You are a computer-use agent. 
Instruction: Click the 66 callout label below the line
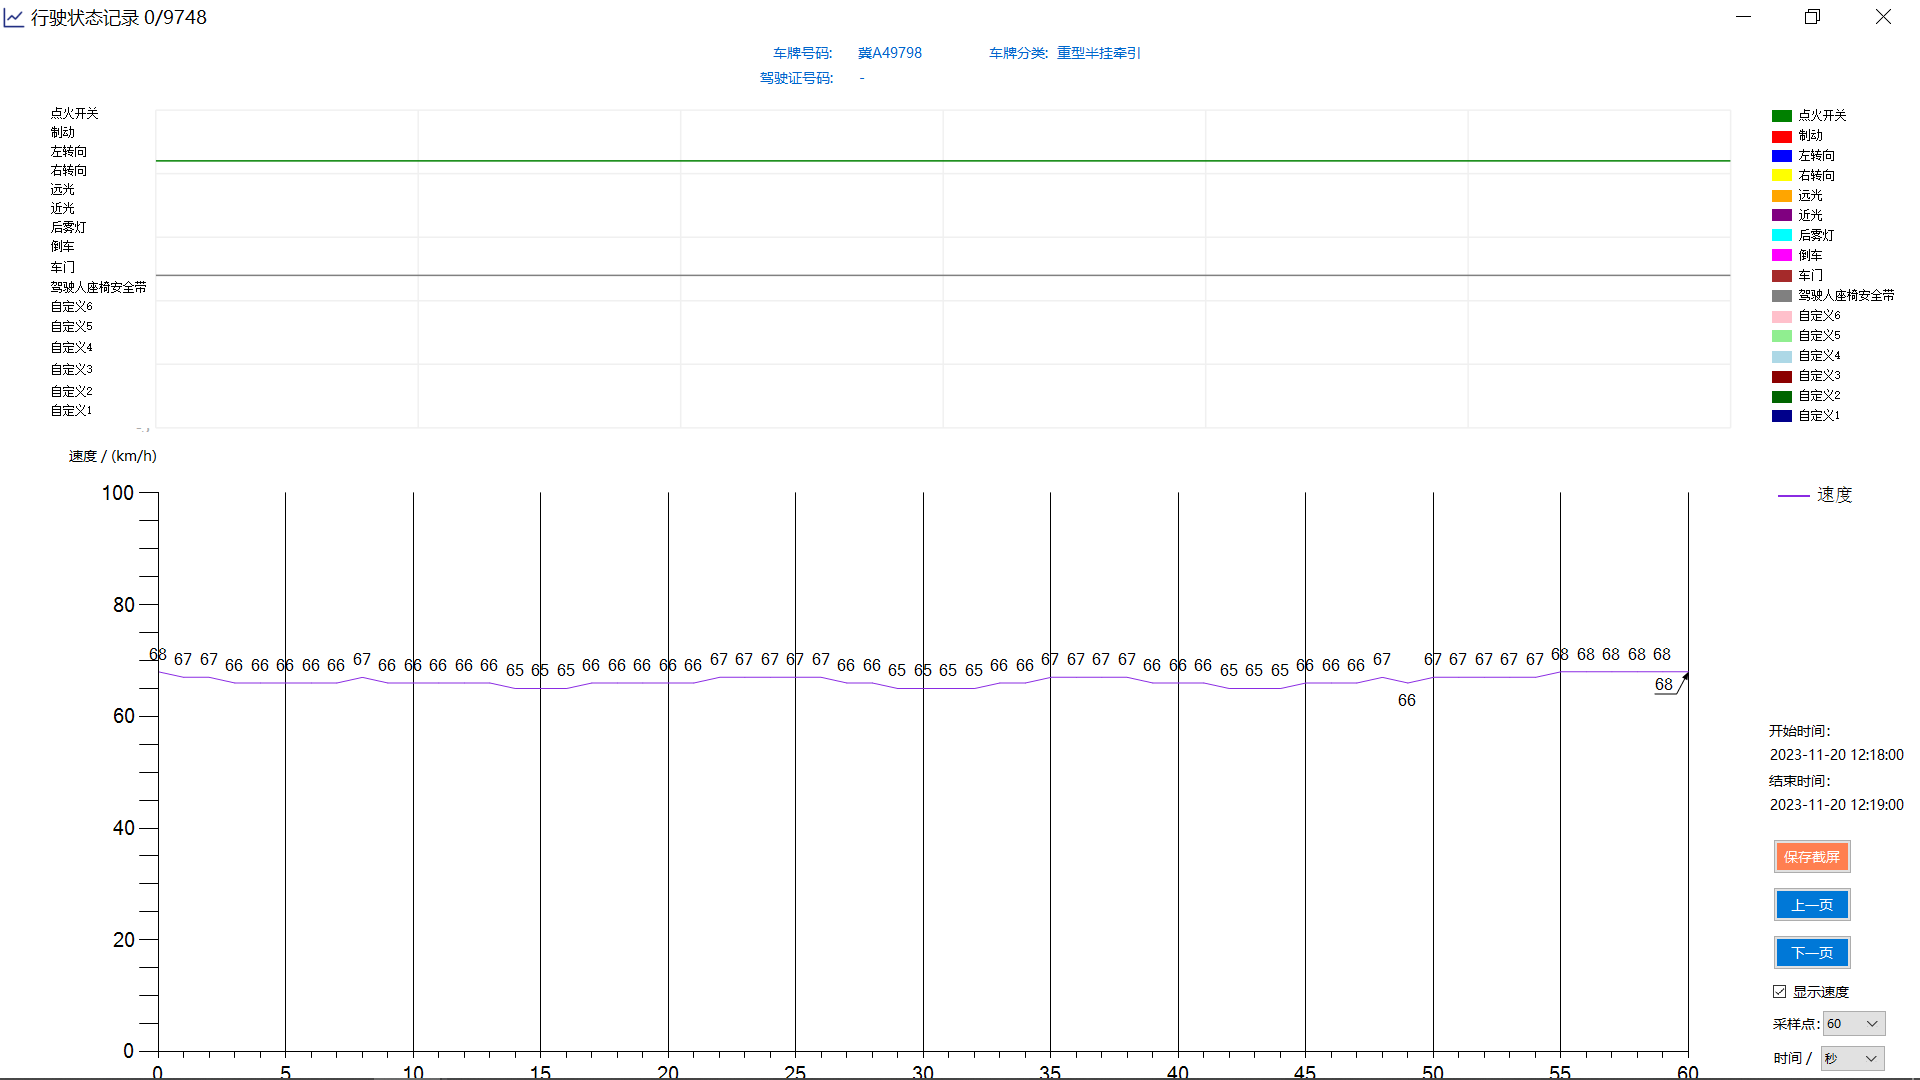(x=1407, y=701)
